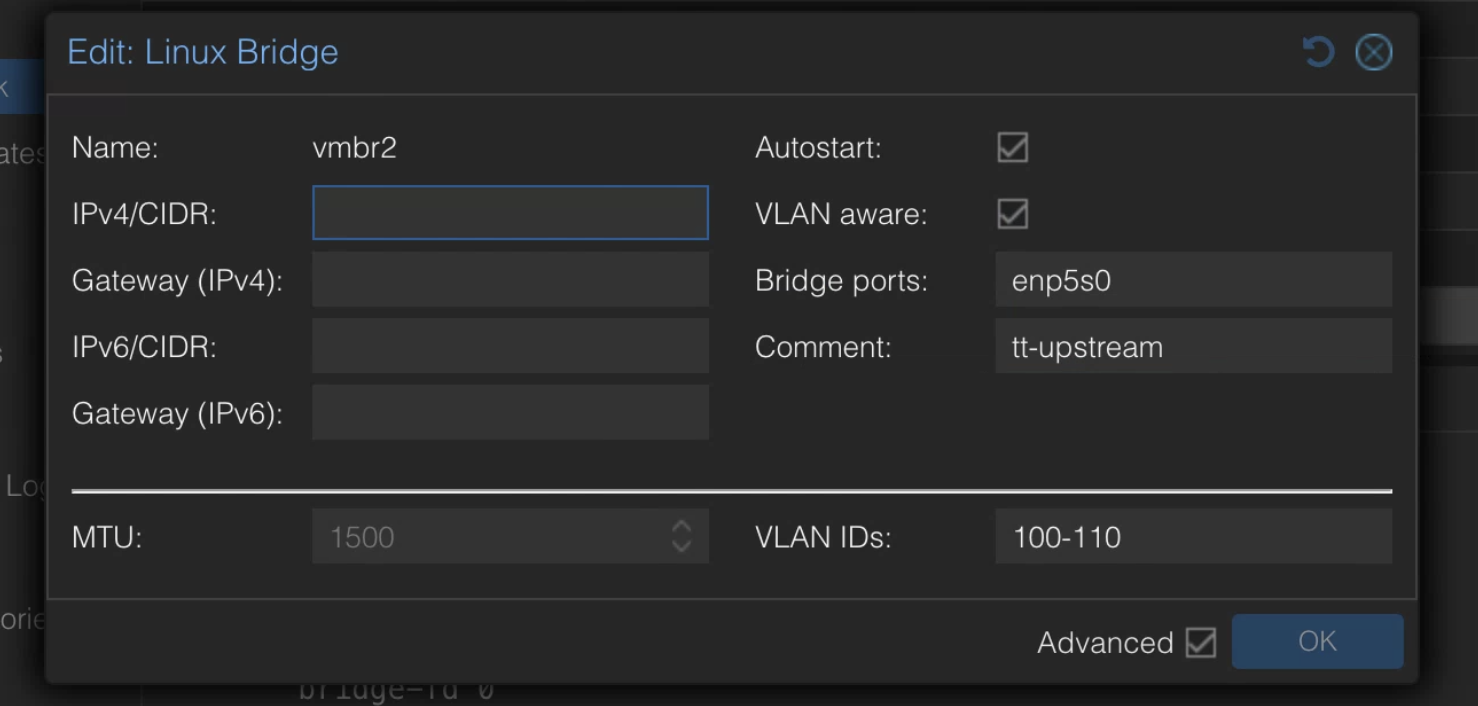Toggle the Autostart checkbox
The height and width of the screenshot is (706, 1478).
click(1013, 148)
